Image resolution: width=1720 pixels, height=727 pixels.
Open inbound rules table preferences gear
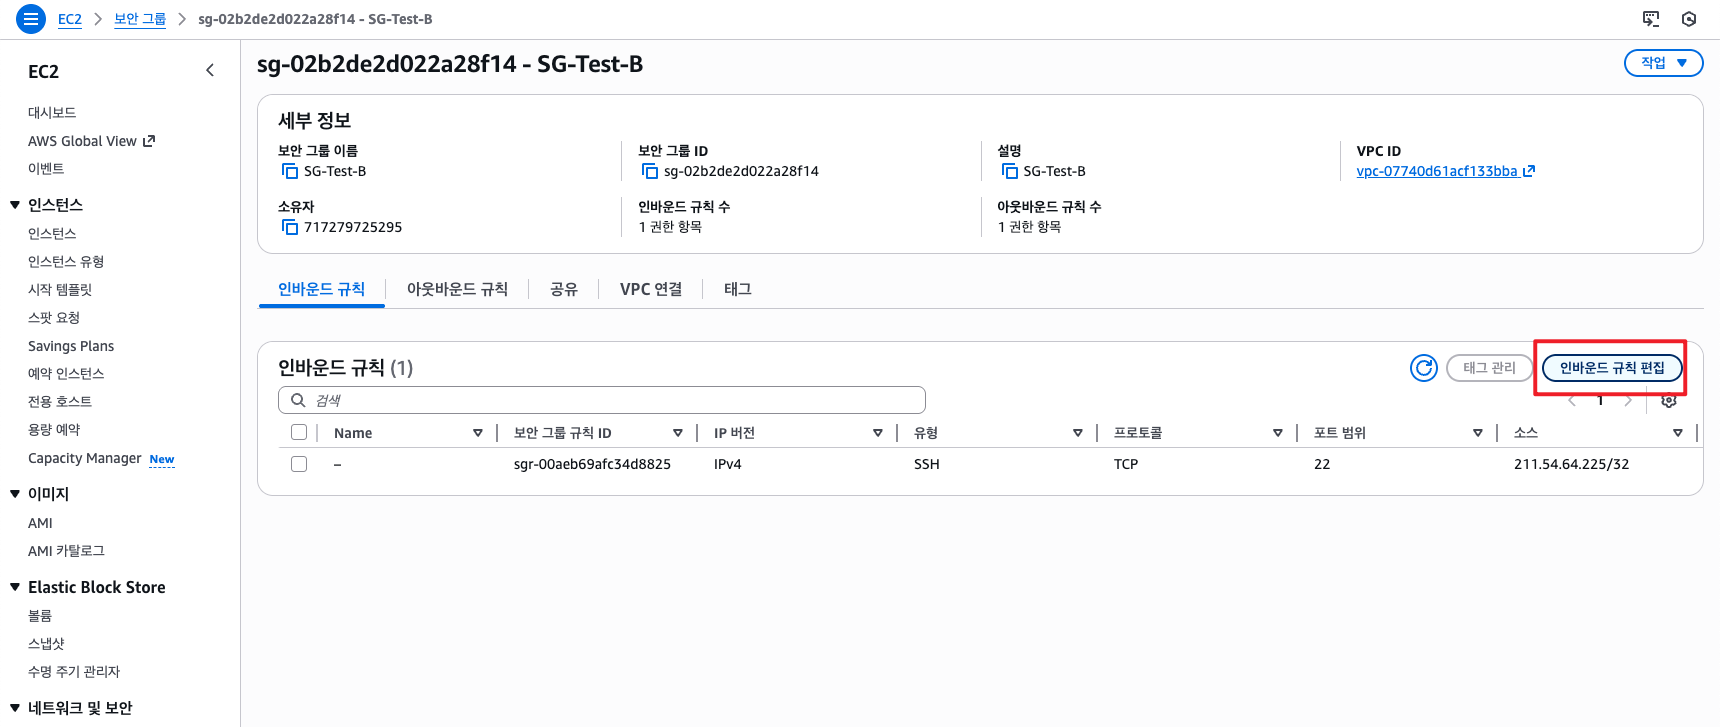pos(1669,401)
